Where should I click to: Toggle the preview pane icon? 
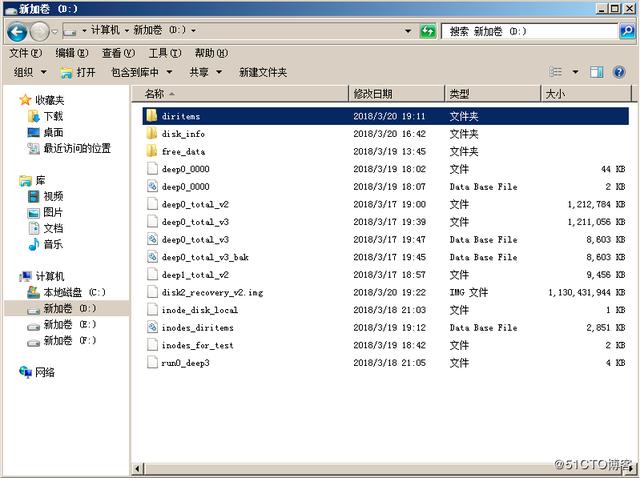(x=596, y=72)
